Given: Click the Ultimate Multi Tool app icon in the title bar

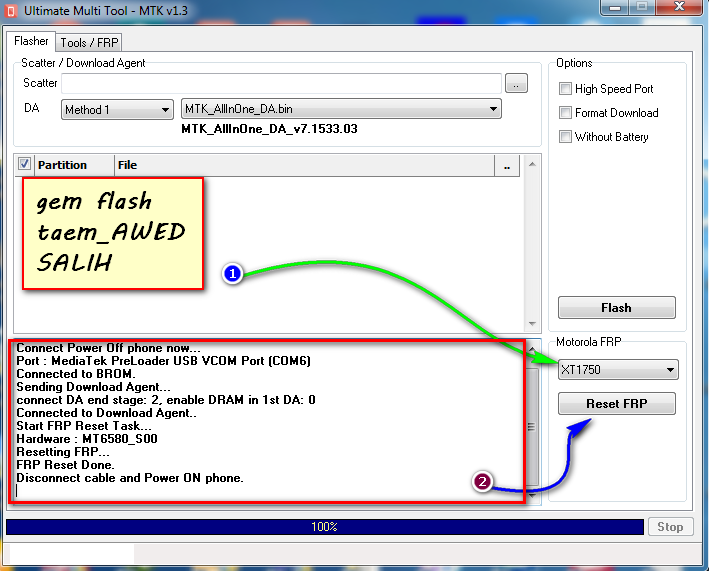Looking at the screenshot, I should pos(11,11).
